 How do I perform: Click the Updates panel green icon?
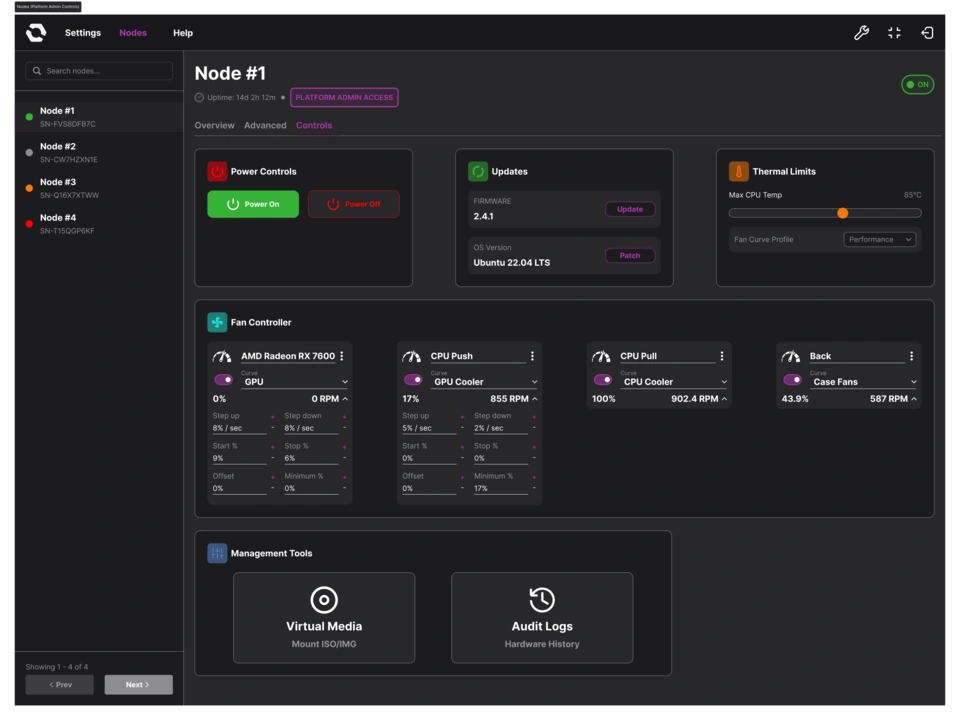pyautogui.click(x=477, y=171)
